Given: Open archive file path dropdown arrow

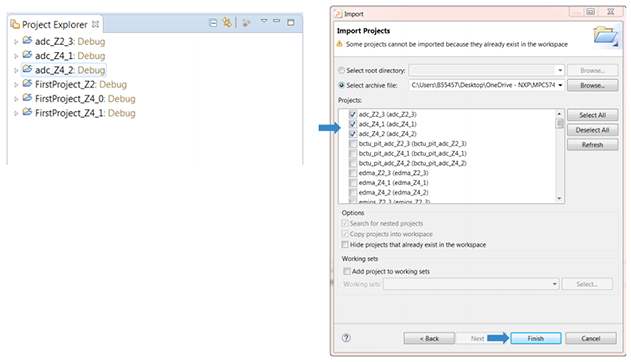Looking at the screenshot, I should click(x=560, y=85).
